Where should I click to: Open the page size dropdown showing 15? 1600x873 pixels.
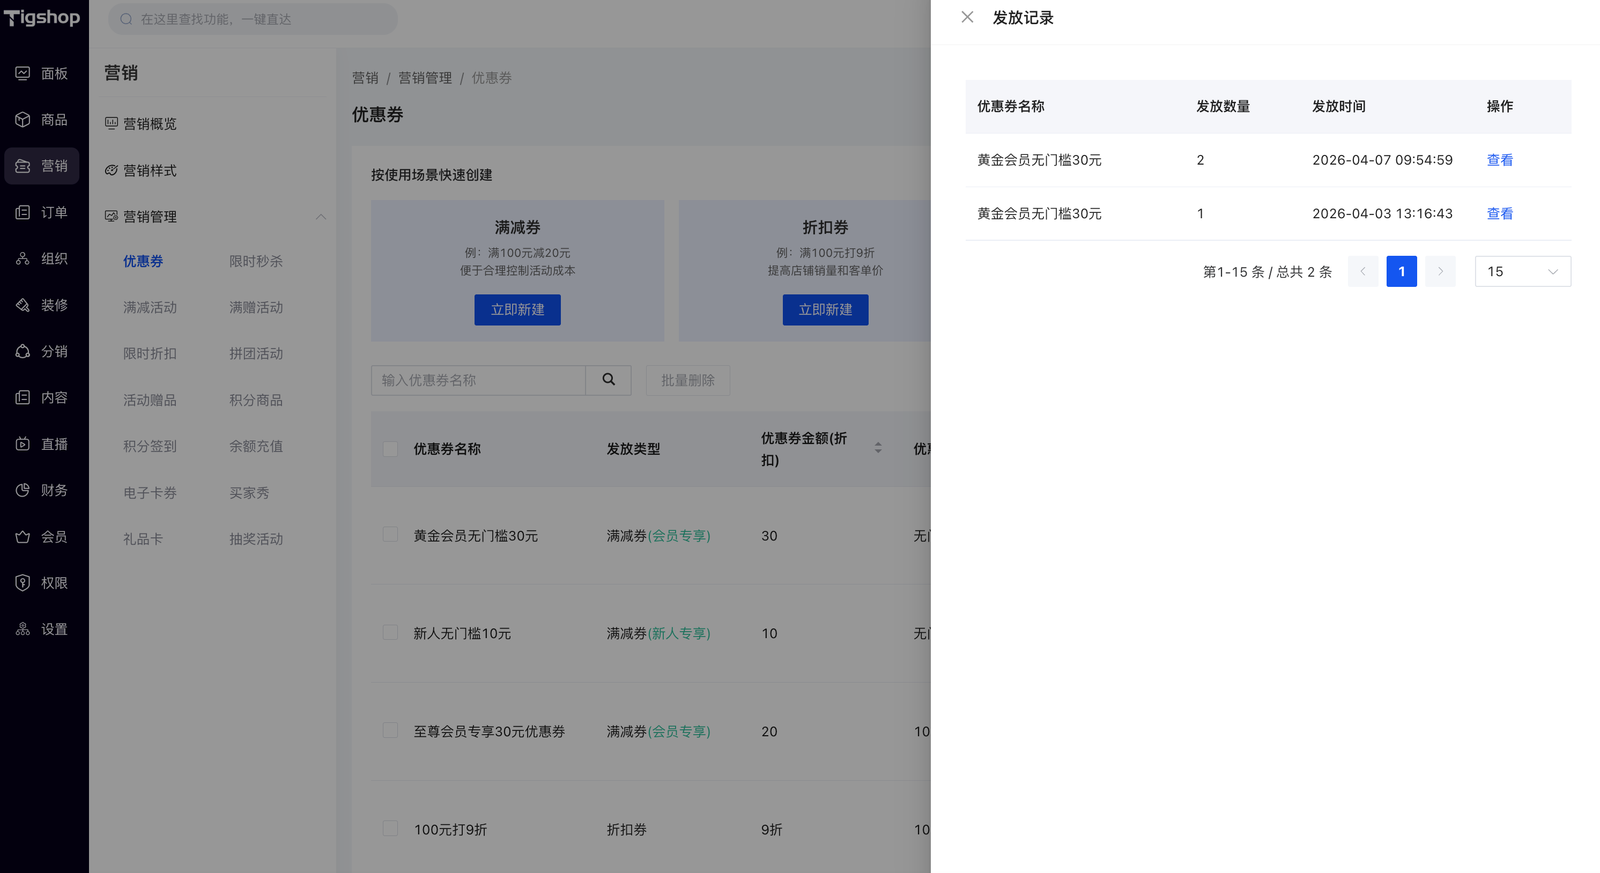click(1522, 271)
